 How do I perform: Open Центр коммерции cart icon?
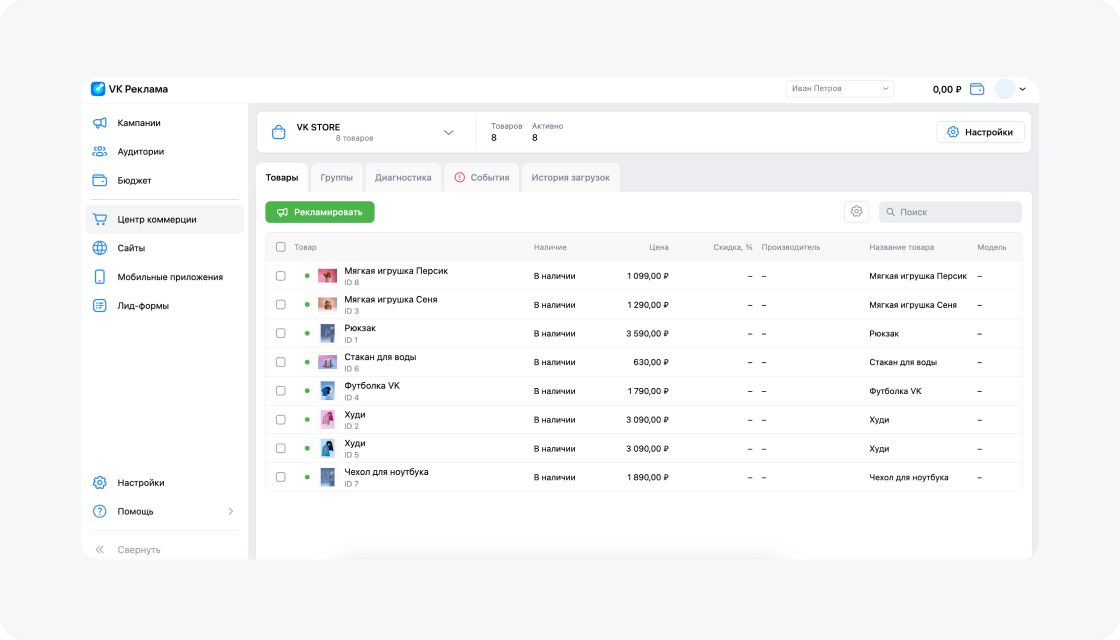[x=100, y=219]
